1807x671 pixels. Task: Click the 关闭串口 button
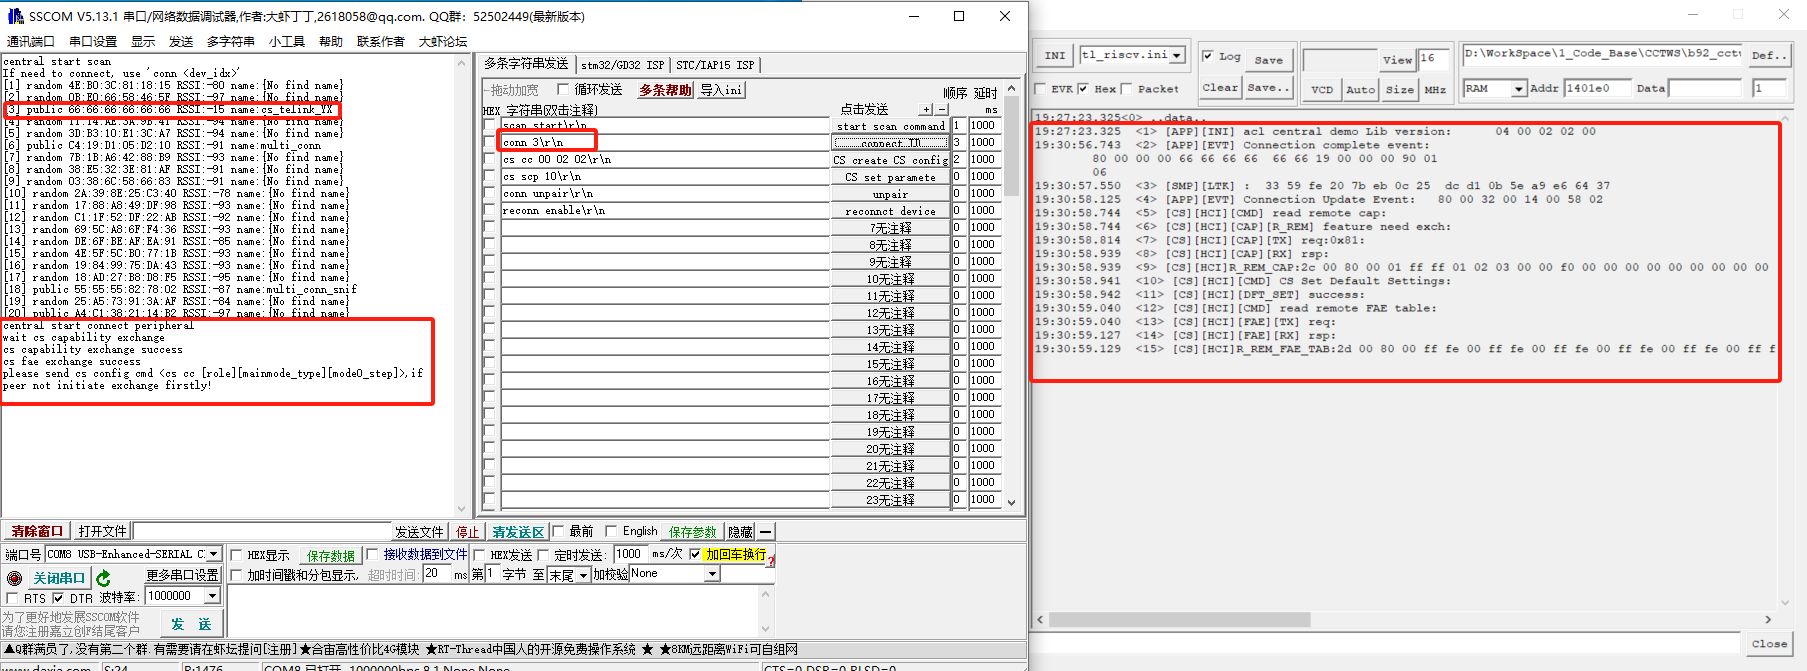(58, 578)
